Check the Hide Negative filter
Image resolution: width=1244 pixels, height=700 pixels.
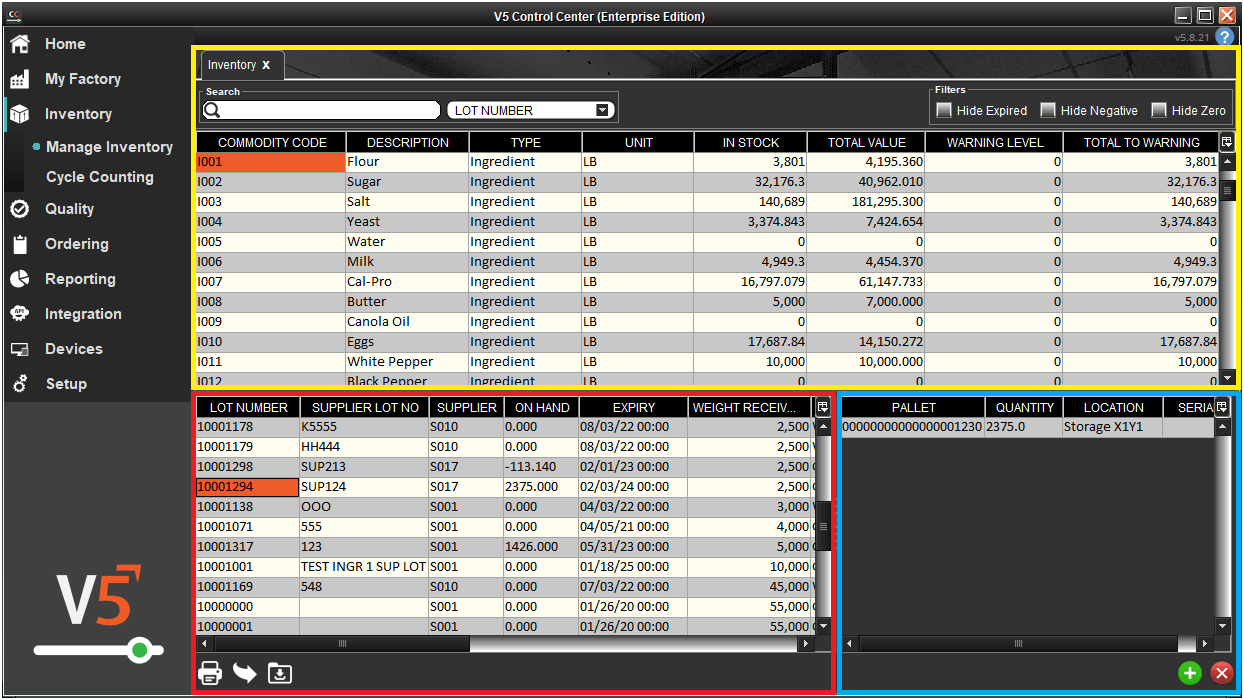pyautogui.click(x=1047, y=110)
